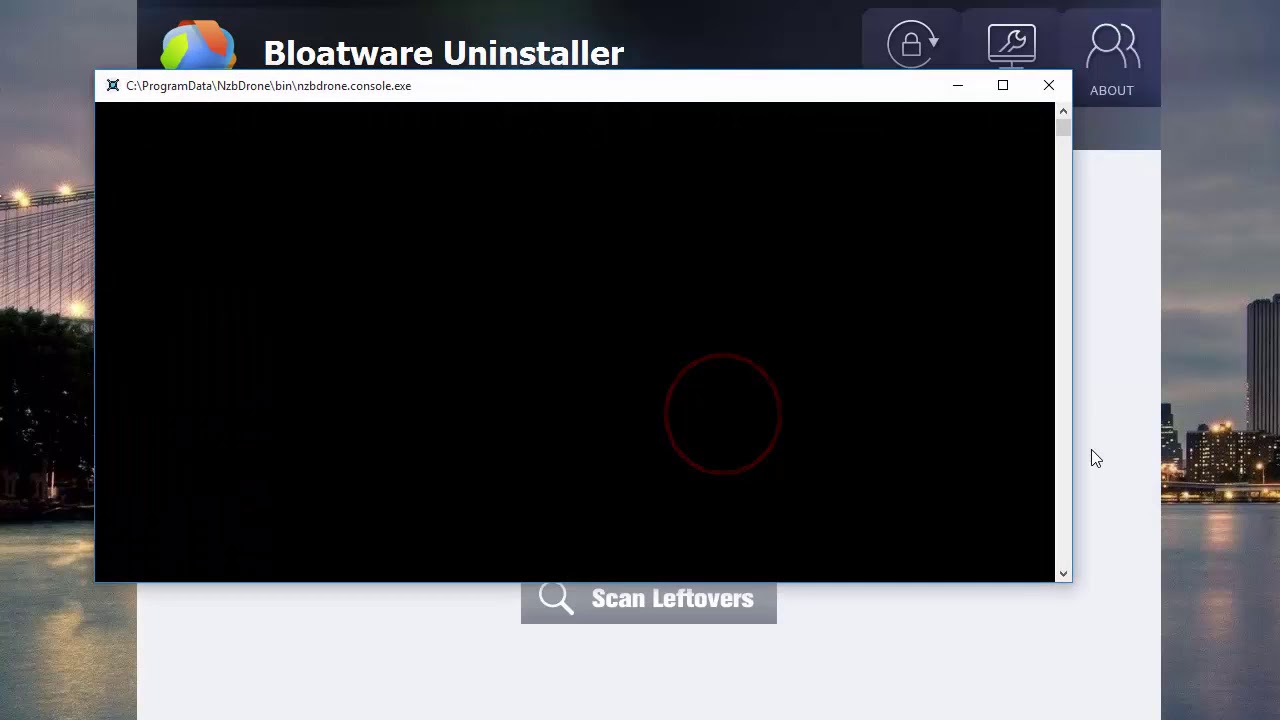Click the Bloatware Uninstaller logo icon

198,46
